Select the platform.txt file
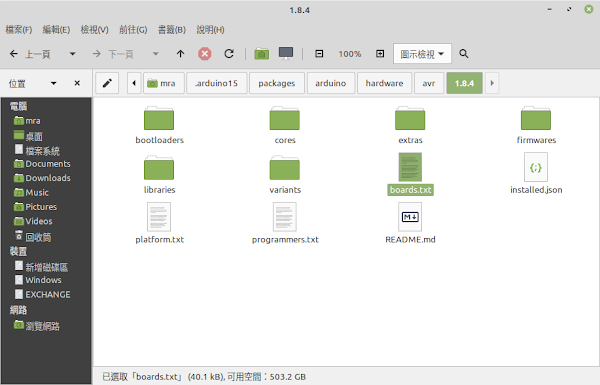This screenshot has width=600, height=385. 159,223
